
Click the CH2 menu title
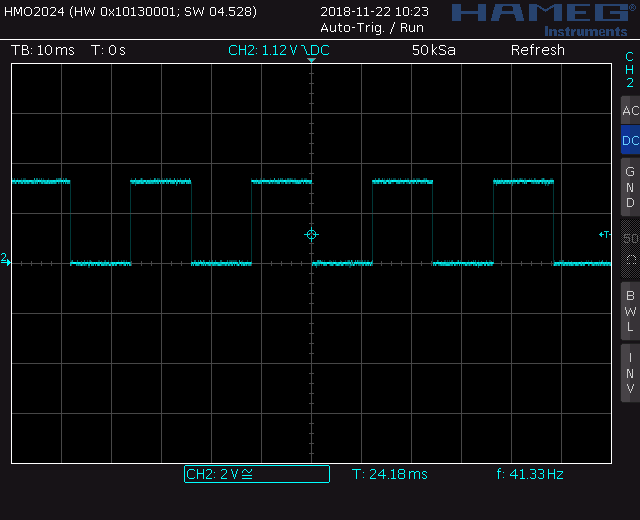[630, 70]
